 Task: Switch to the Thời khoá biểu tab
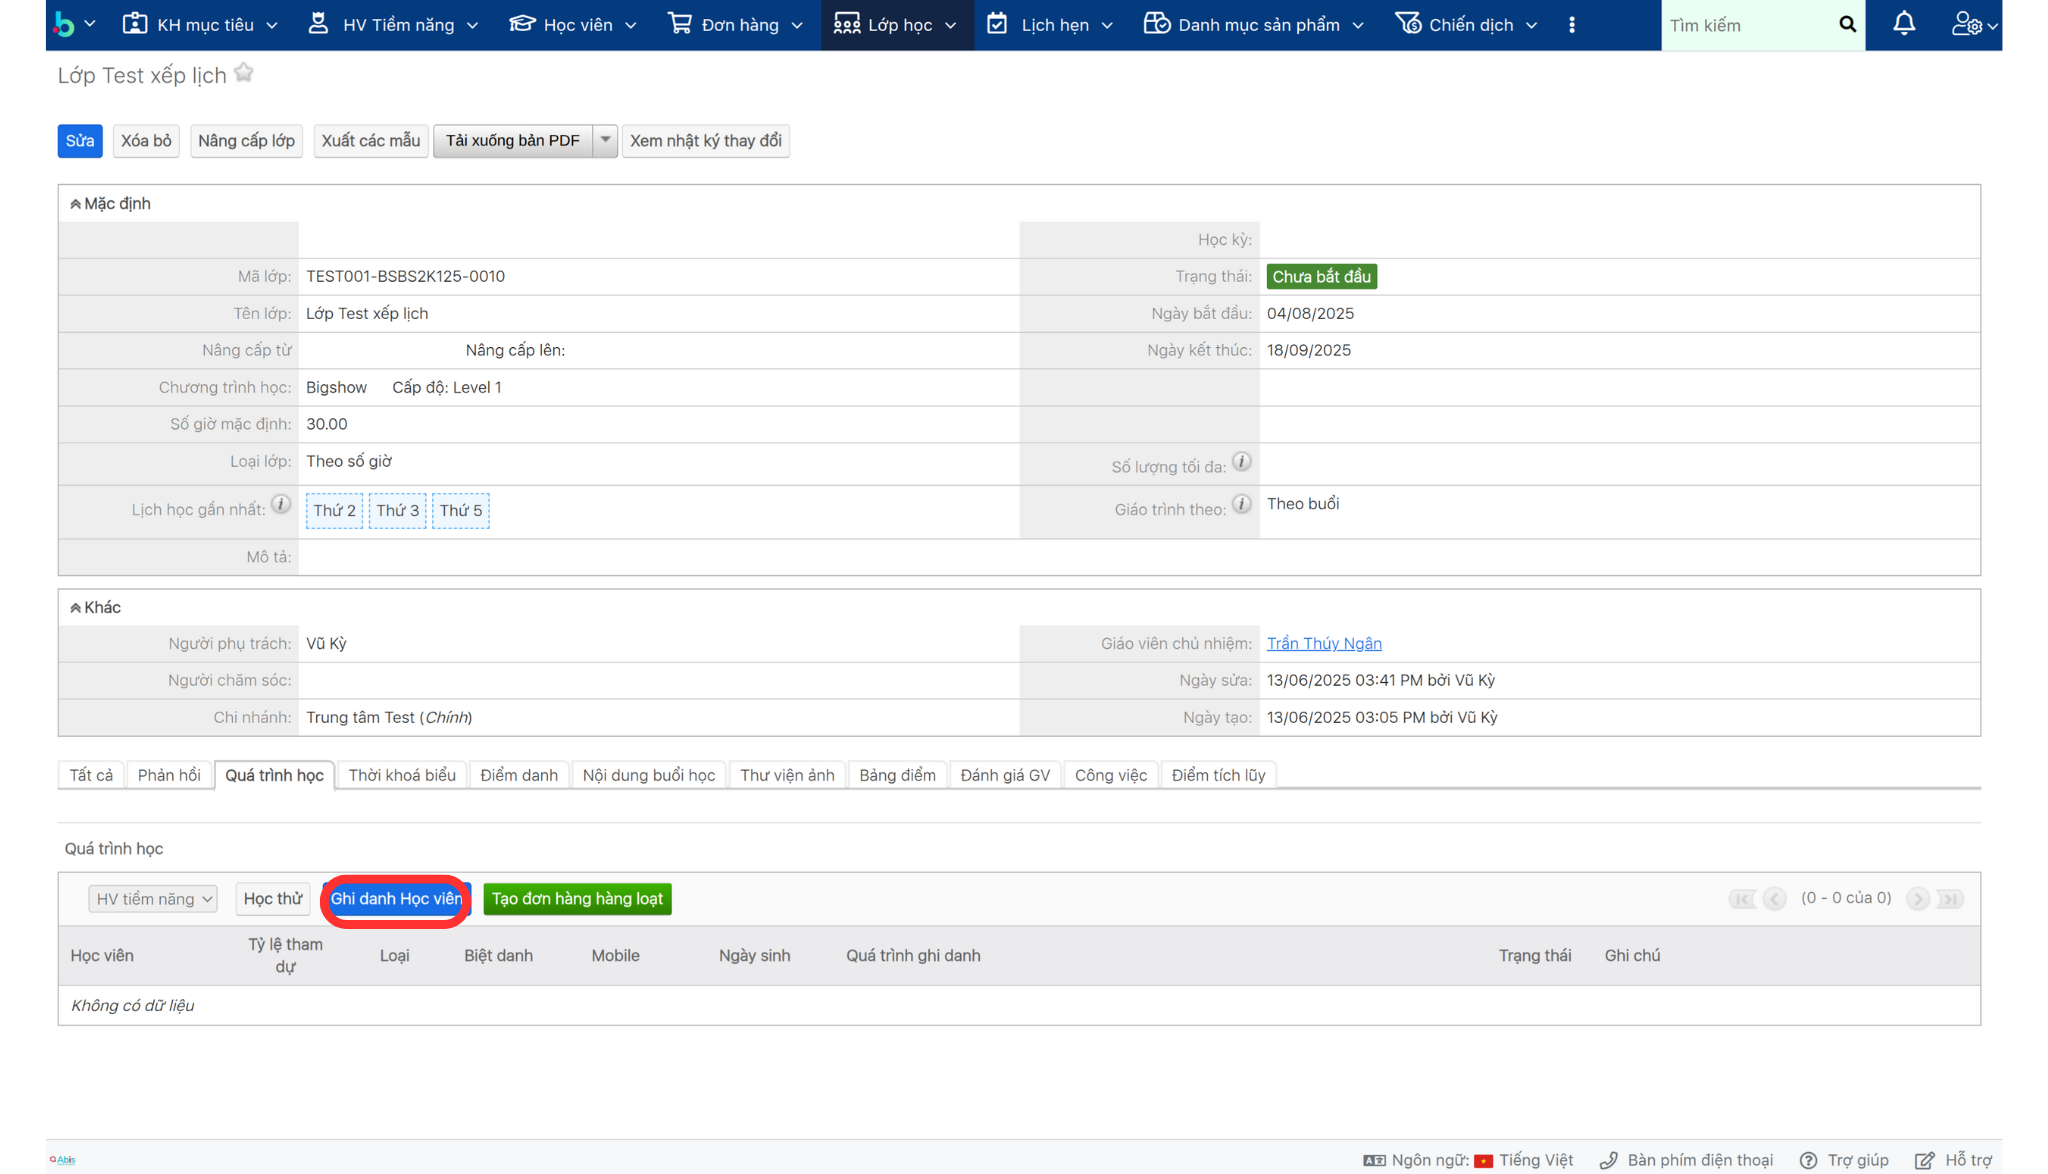pos(401,775)
